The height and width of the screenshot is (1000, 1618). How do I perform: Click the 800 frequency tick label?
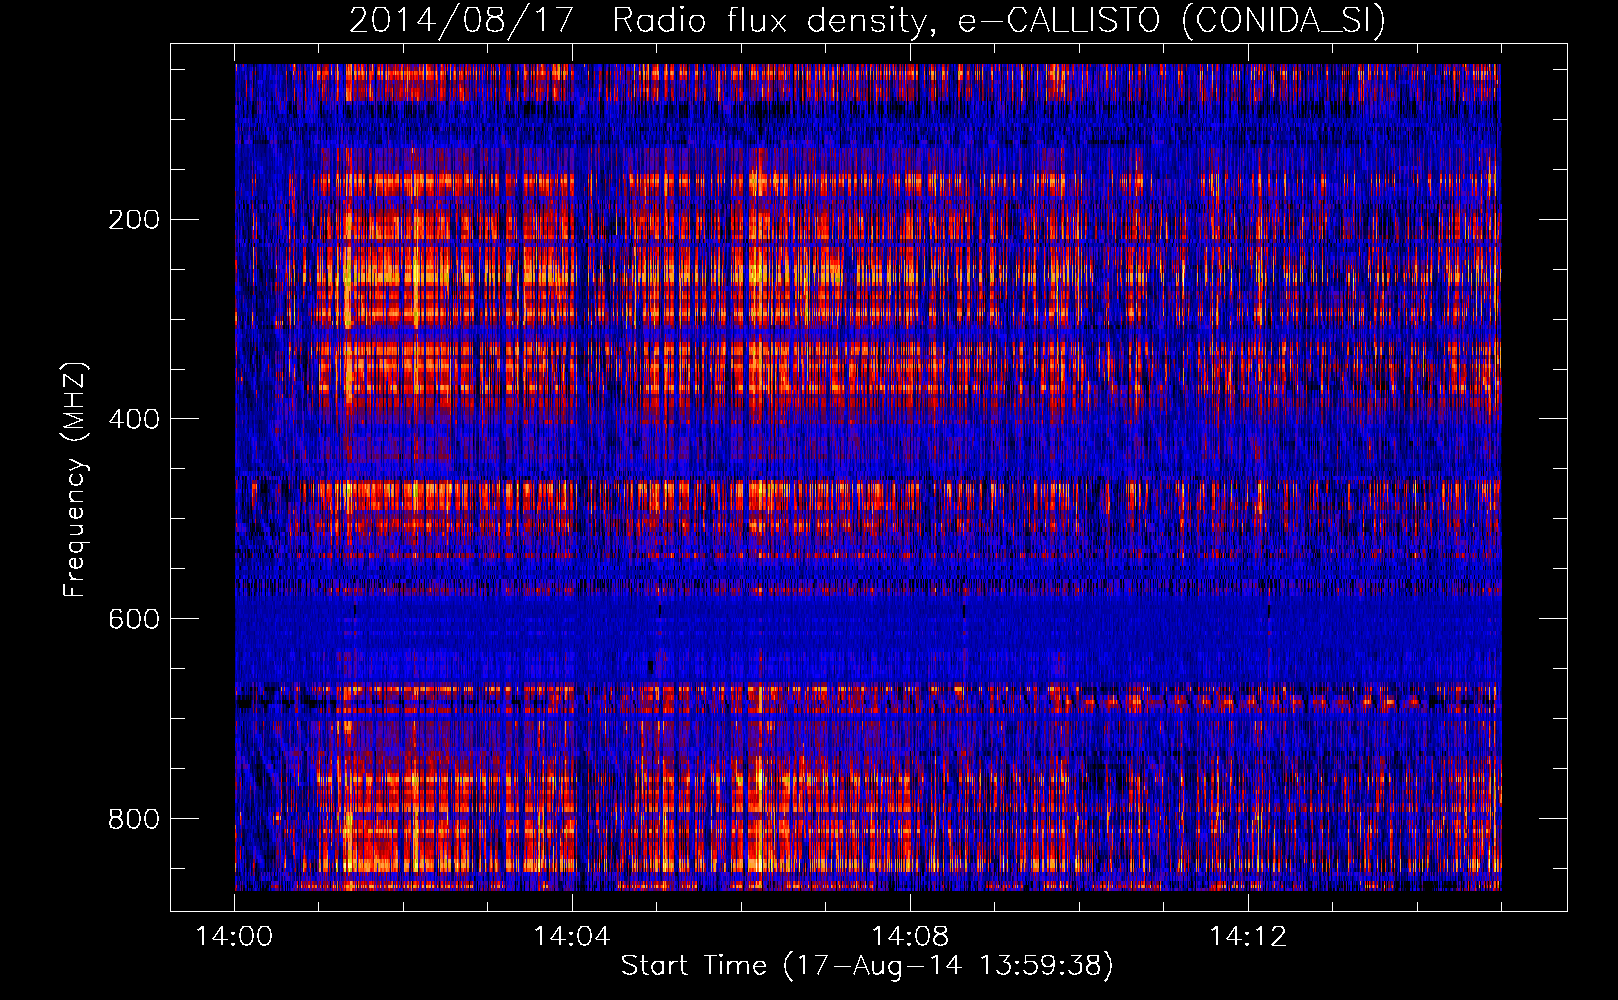[x=134, y=819]
